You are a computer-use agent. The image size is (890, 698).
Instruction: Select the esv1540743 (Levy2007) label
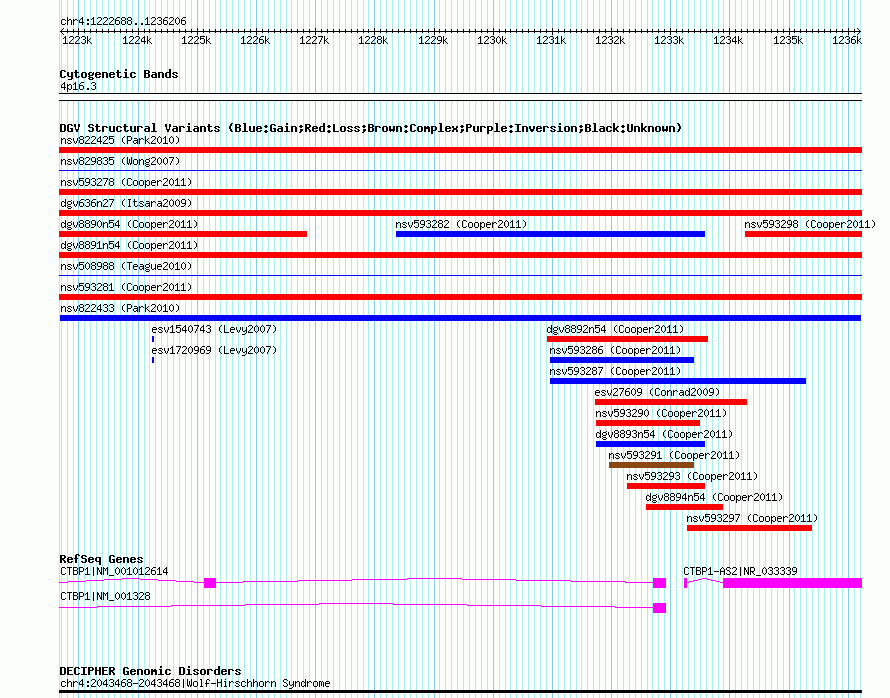point(214,329)
